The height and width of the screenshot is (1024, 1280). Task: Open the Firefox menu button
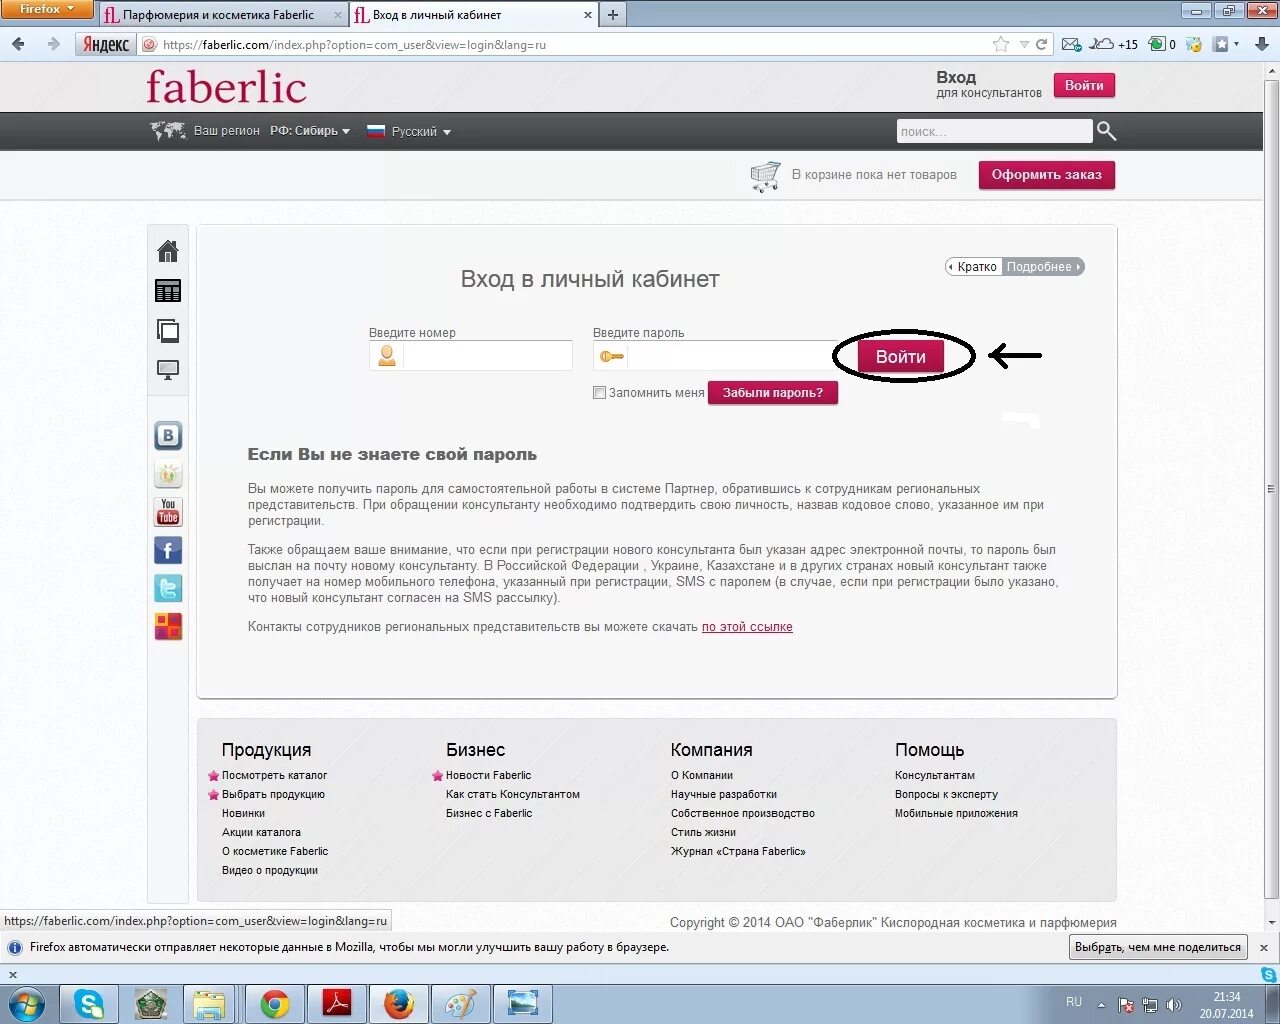tap(46, 9)
